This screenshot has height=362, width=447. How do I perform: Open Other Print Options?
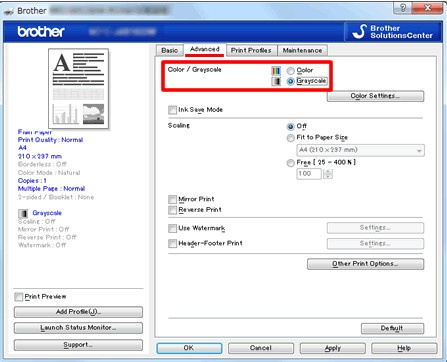[365, 264]
